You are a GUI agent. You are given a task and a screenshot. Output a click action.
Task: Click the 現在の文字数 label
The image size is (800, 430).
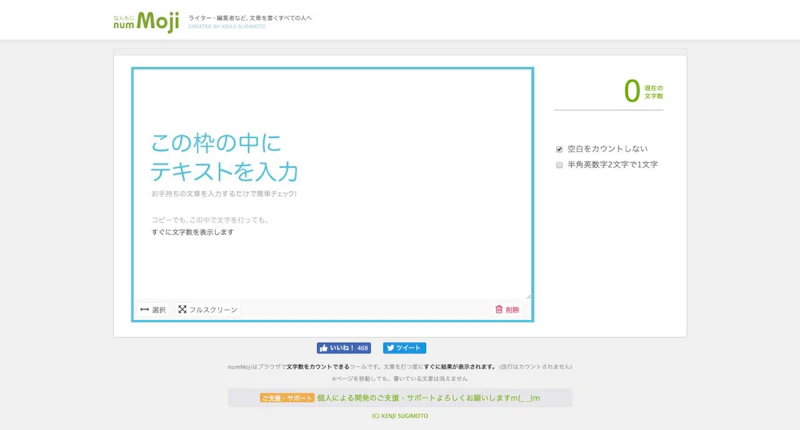(x=654, y=92)
